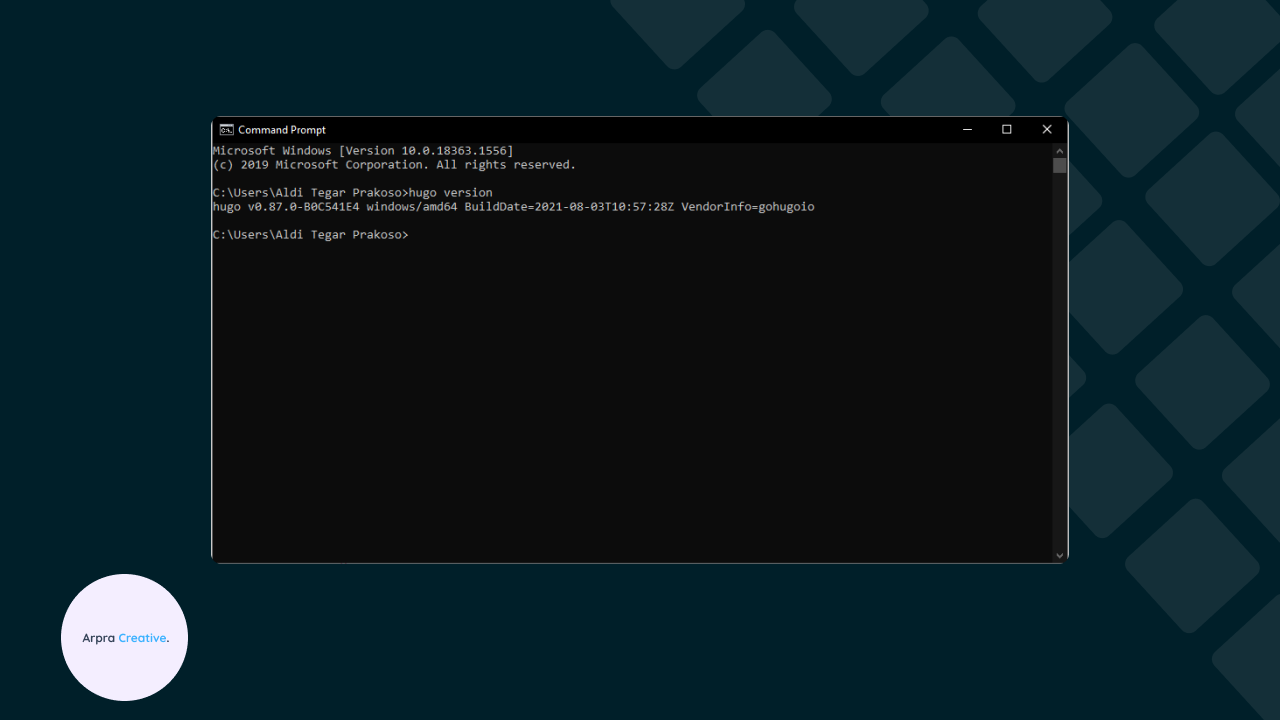Click the scrollbar up arrow
This screenshot has width=1280, height=720.
pyautogui.click(x=1060, y=149)
